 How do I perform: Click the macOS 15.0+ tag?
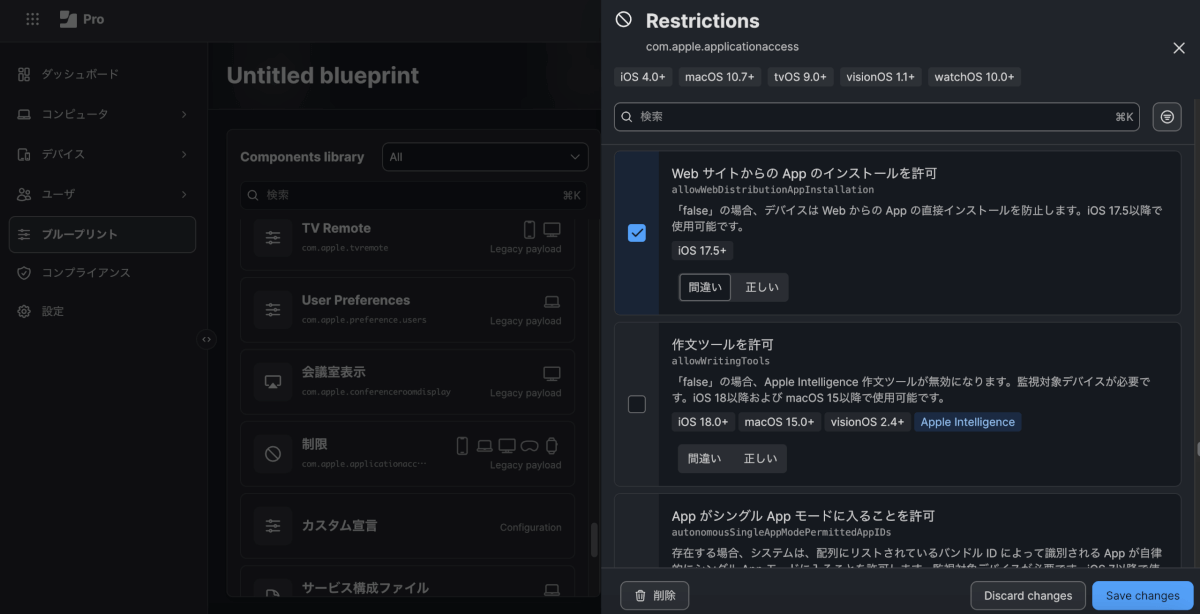coord(779,422)
